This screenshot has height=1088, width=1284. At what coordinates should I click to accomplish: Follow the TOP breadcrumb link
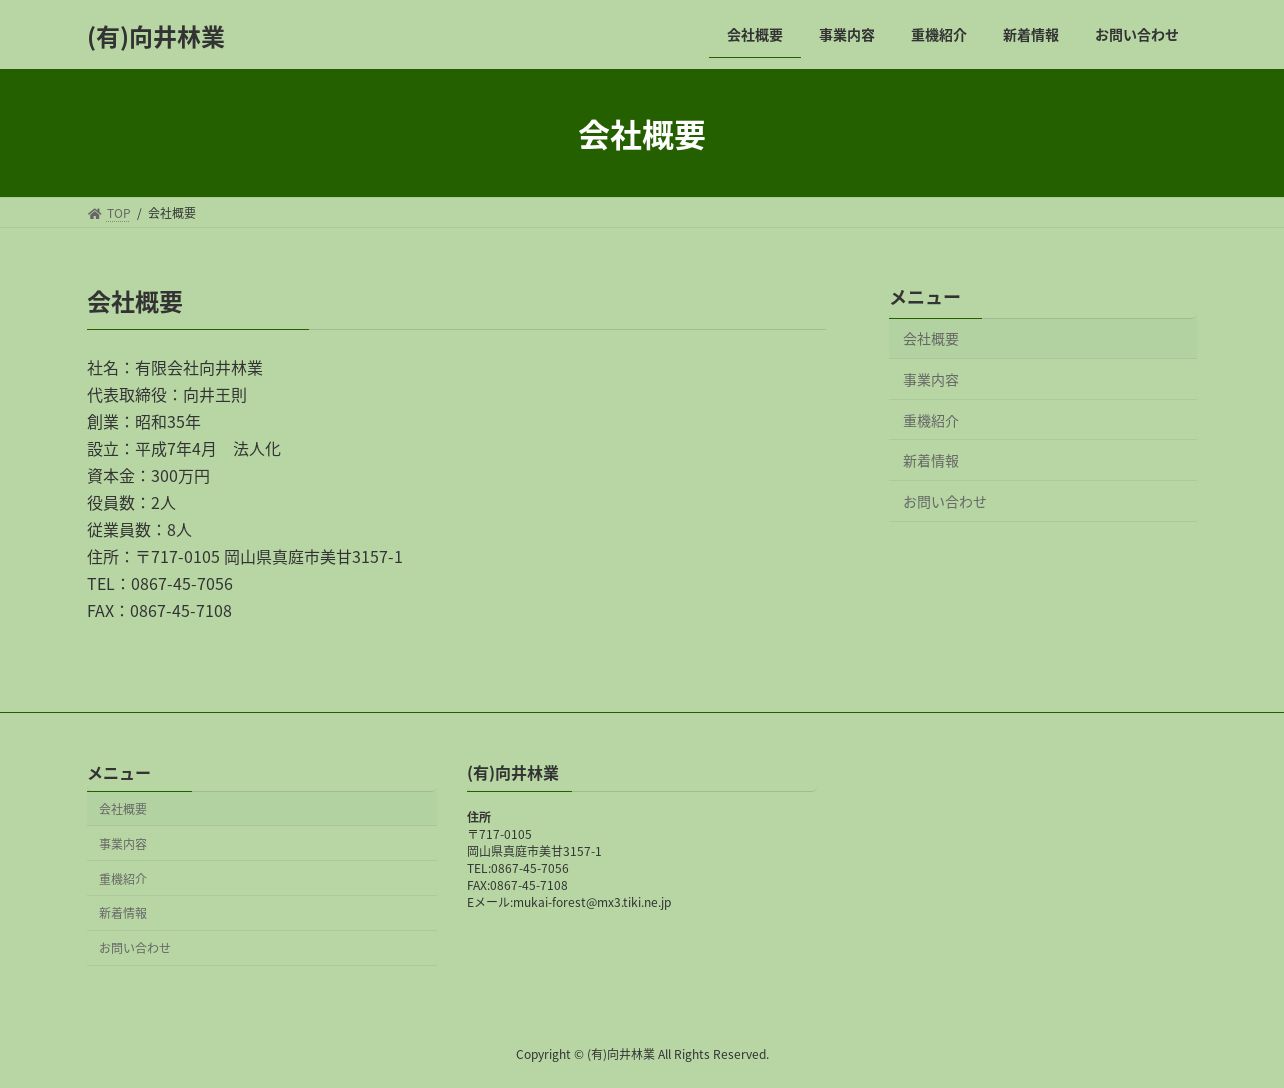click(118, 213)
